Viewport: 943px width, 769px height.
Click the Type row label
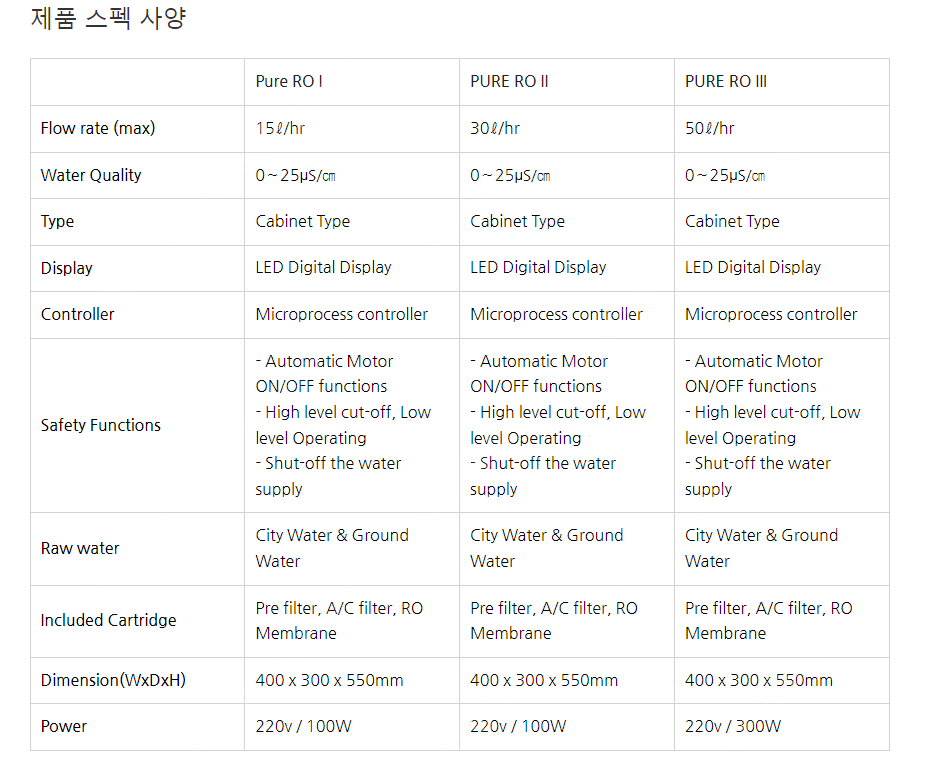coord(58,222)
